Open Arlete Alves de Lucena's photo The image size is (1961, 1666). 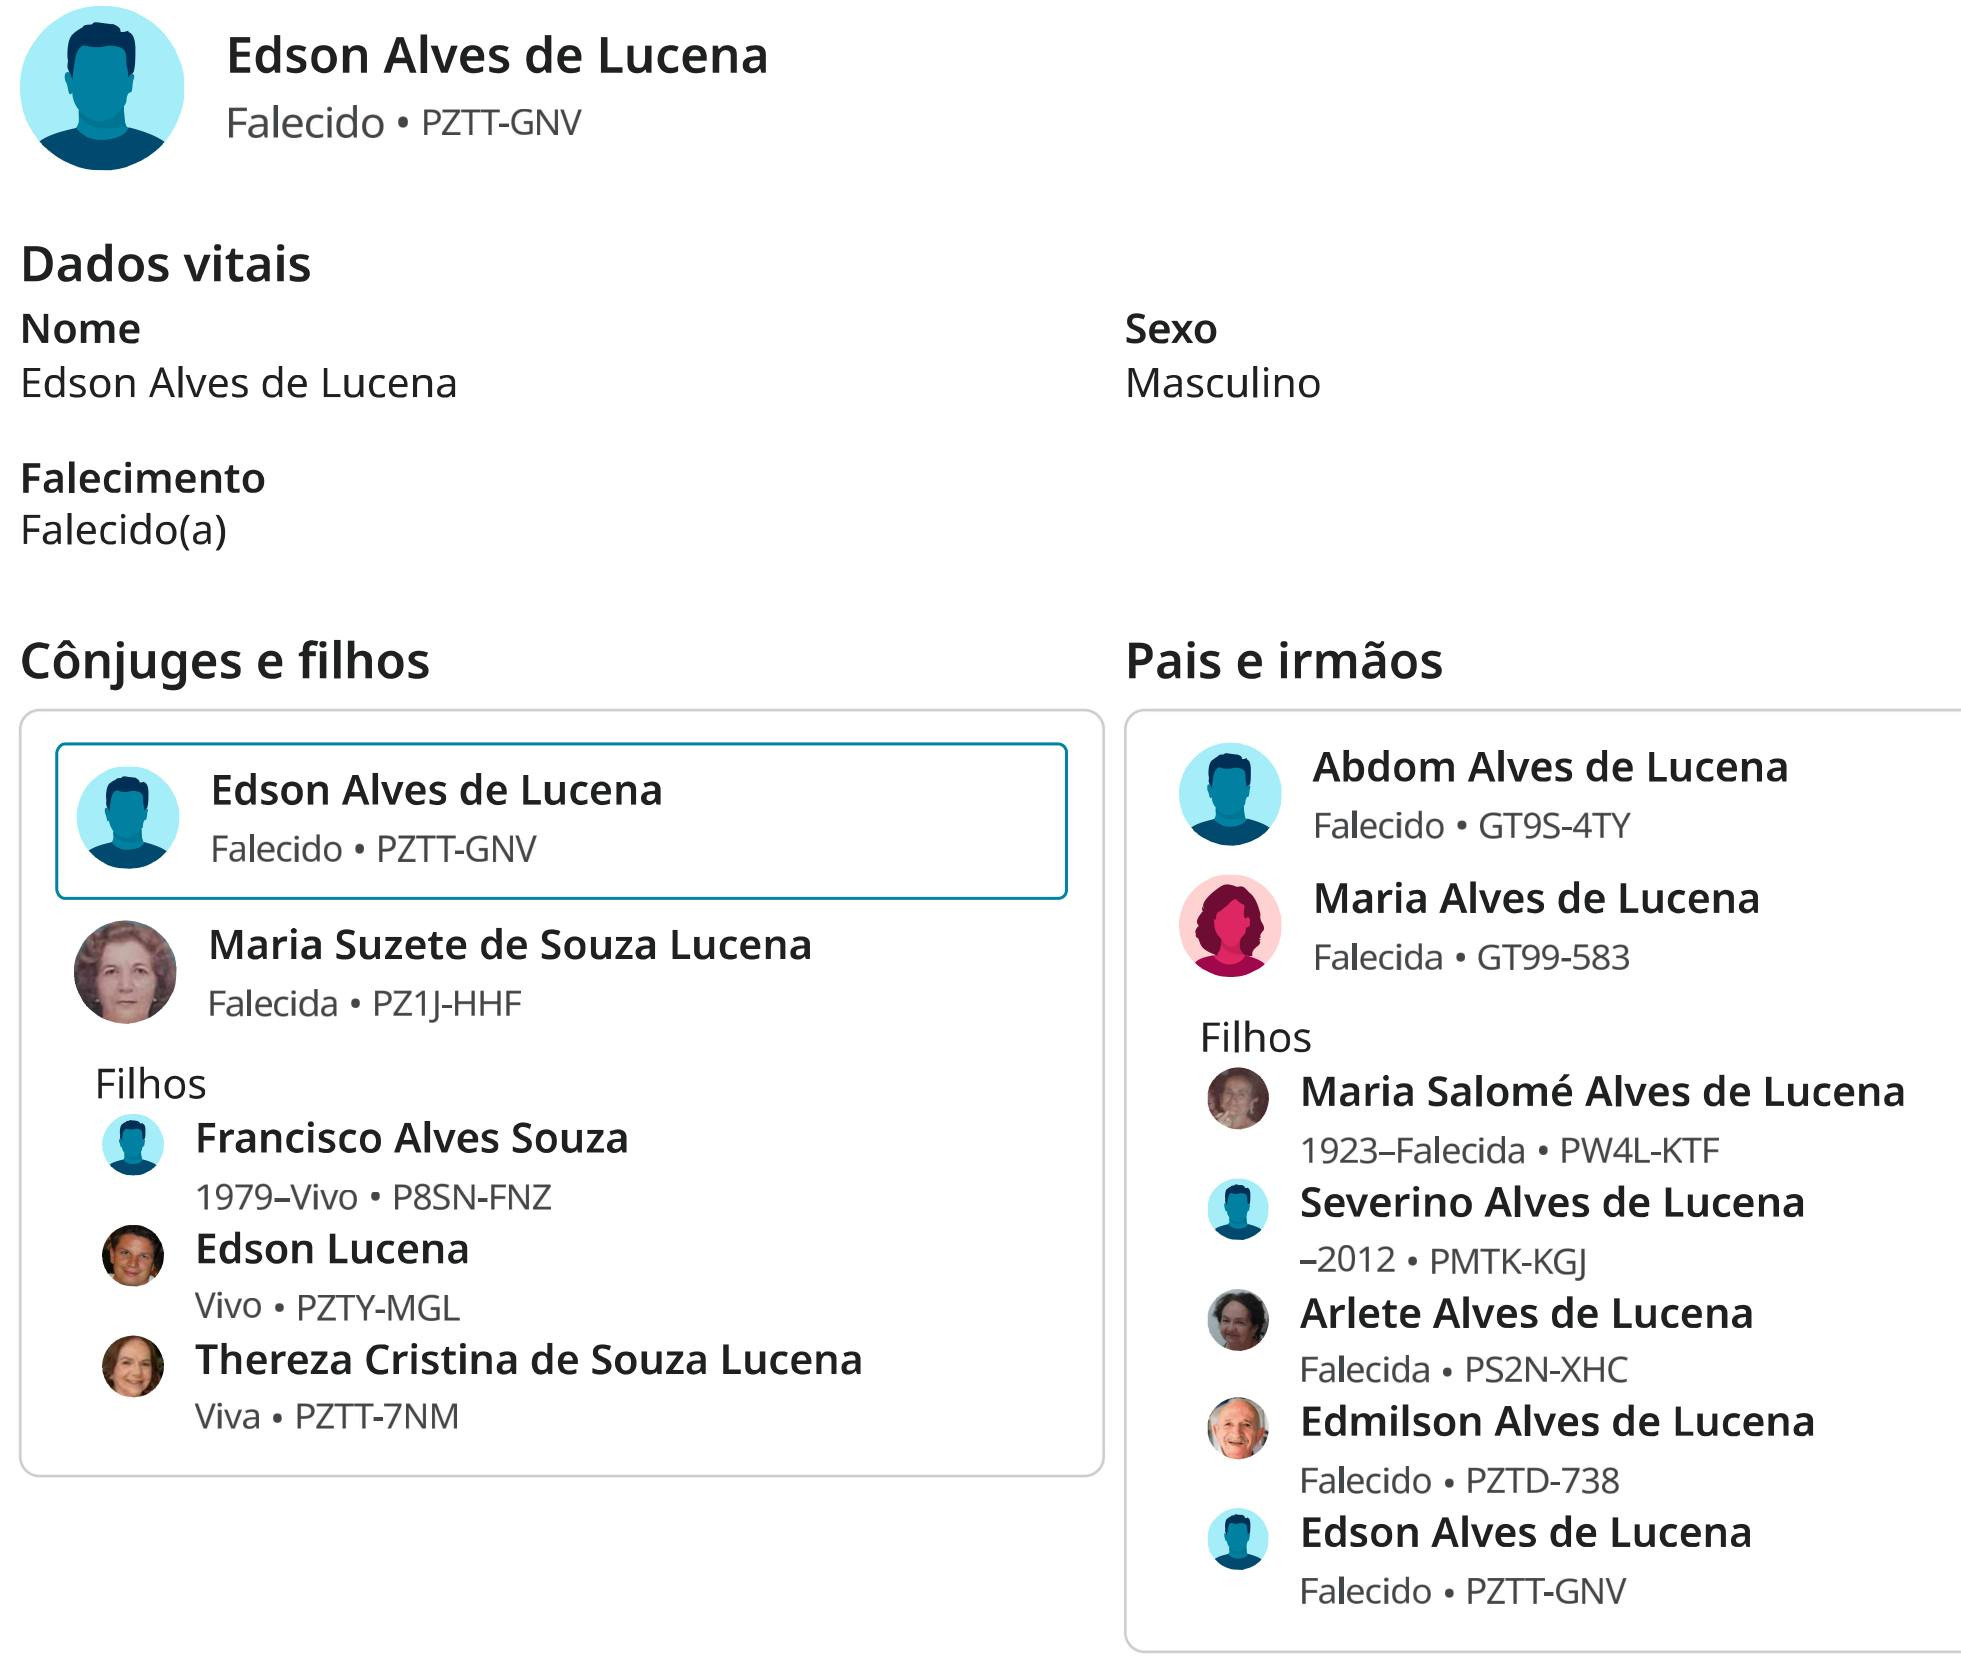pyautogui.click(x=1238, y=1319)
